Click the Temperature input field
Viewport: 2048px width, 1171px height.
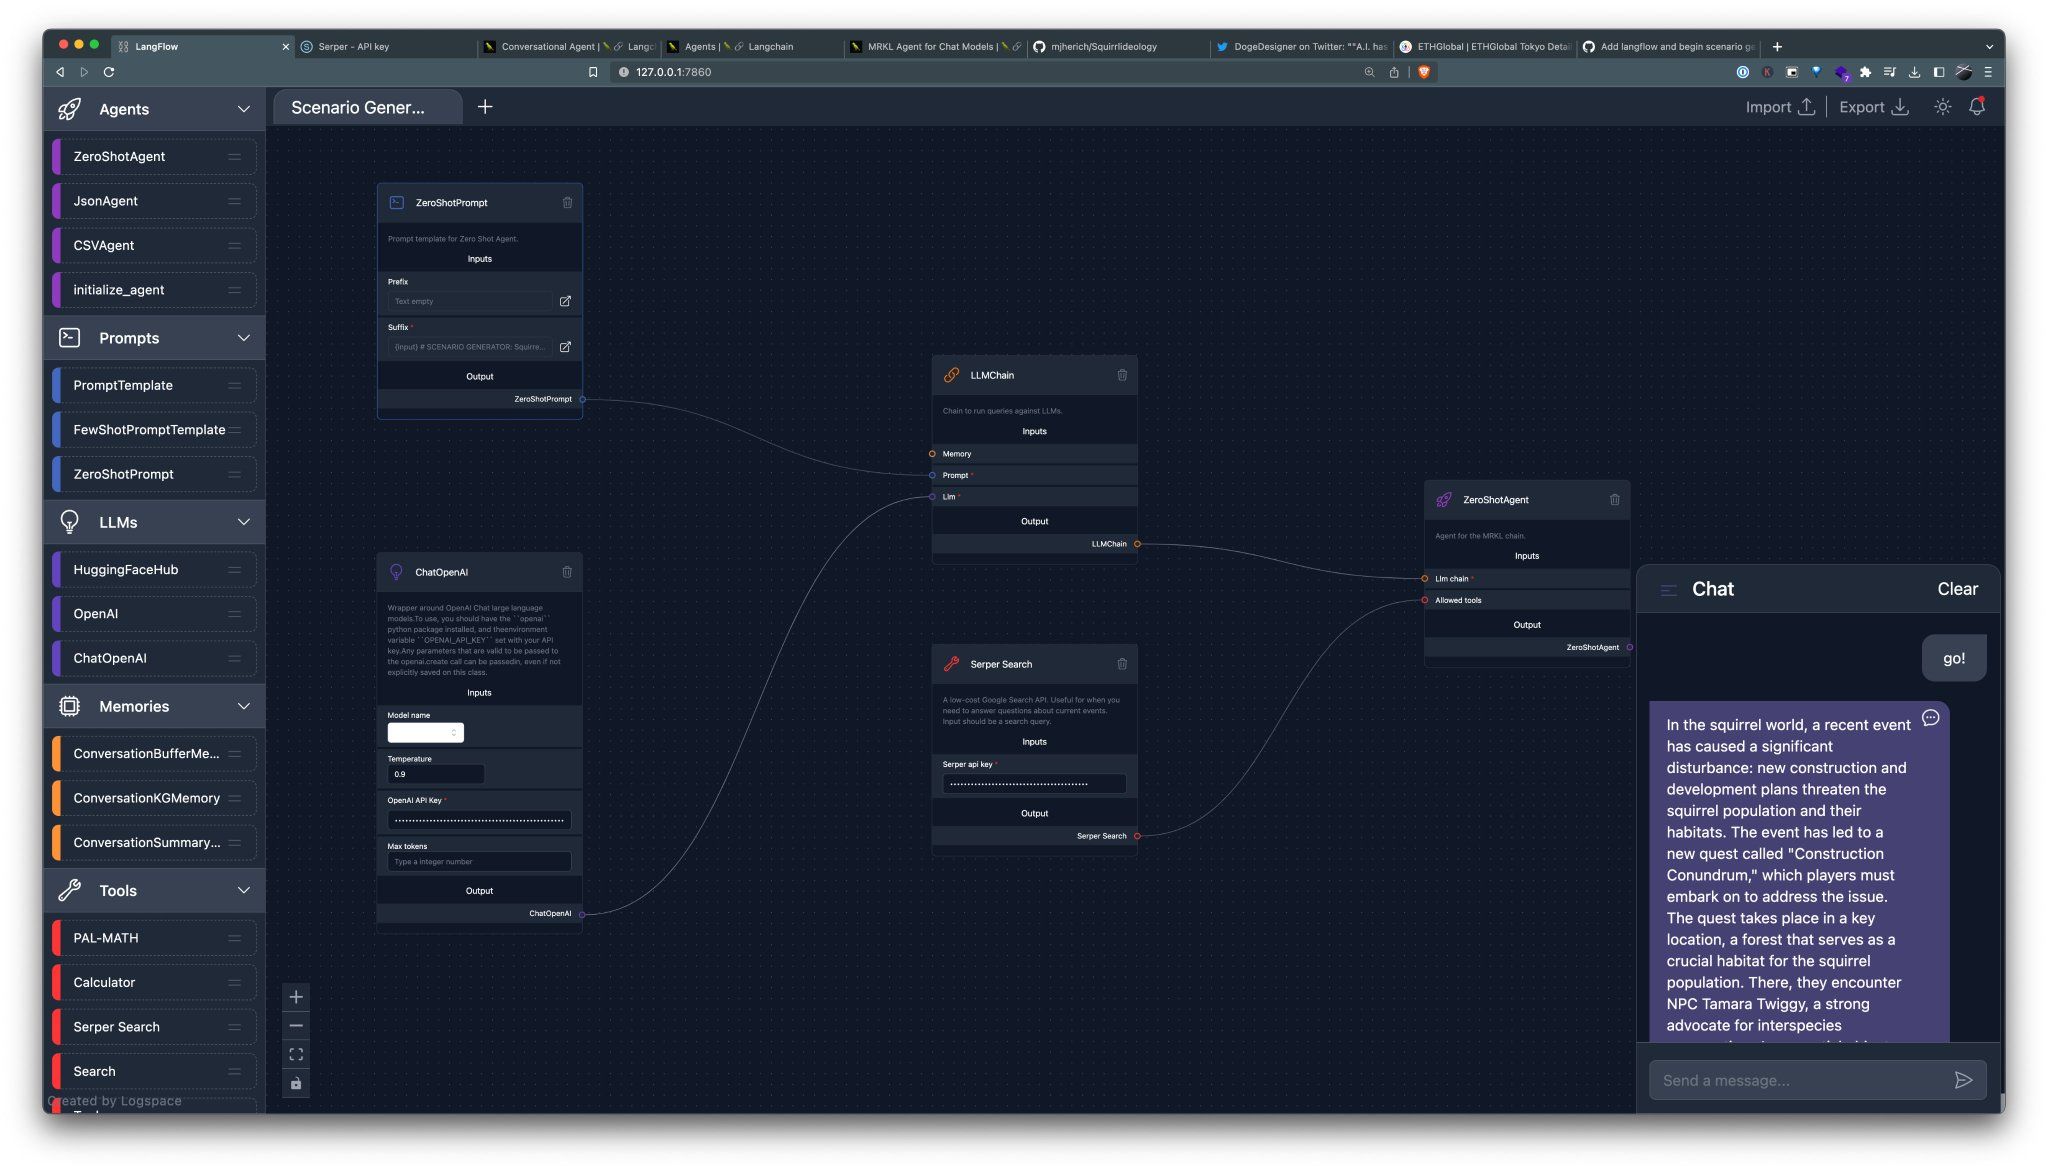point(435,774)
